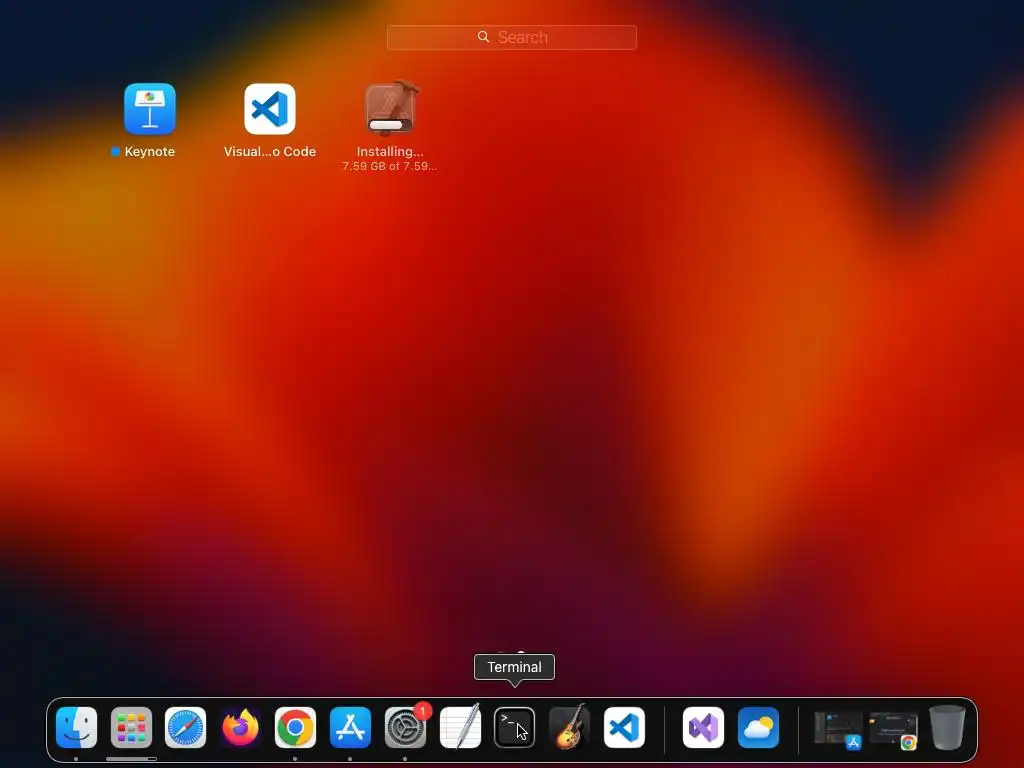Click the Launchpad icon in the Dock
Viewport: 1024px width, 768px height.
[131, 727]
